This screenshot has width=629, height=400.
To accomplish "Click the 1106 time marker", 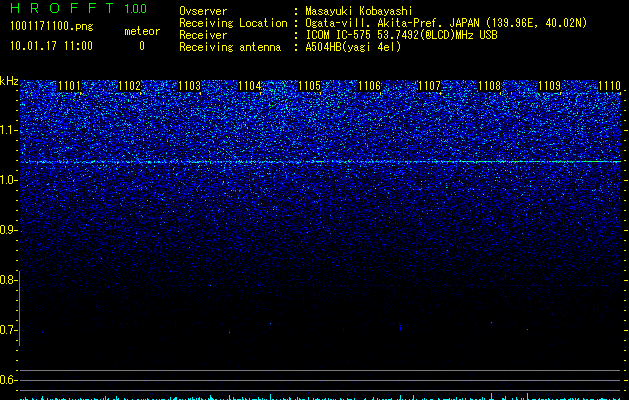I will coord(369,86).
